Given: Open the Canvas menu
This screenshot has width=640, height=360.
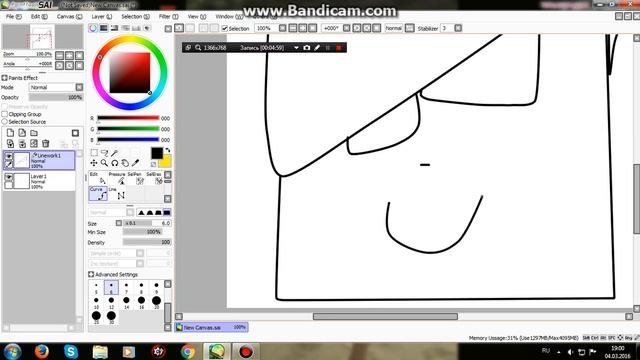Looking at the screenshot, I should [x=69, y=17].
